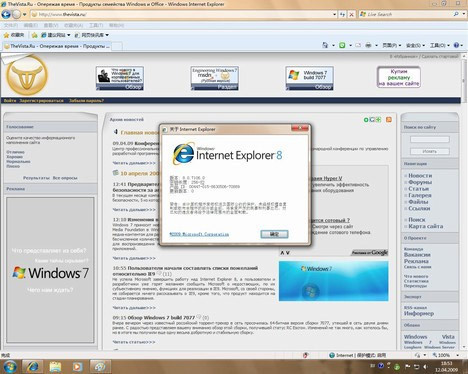Open the Page (页面) command bar menu
Image resolution: width=468 pixels, height=374 pixels.
pyautogui.click(x=391, y=45)
